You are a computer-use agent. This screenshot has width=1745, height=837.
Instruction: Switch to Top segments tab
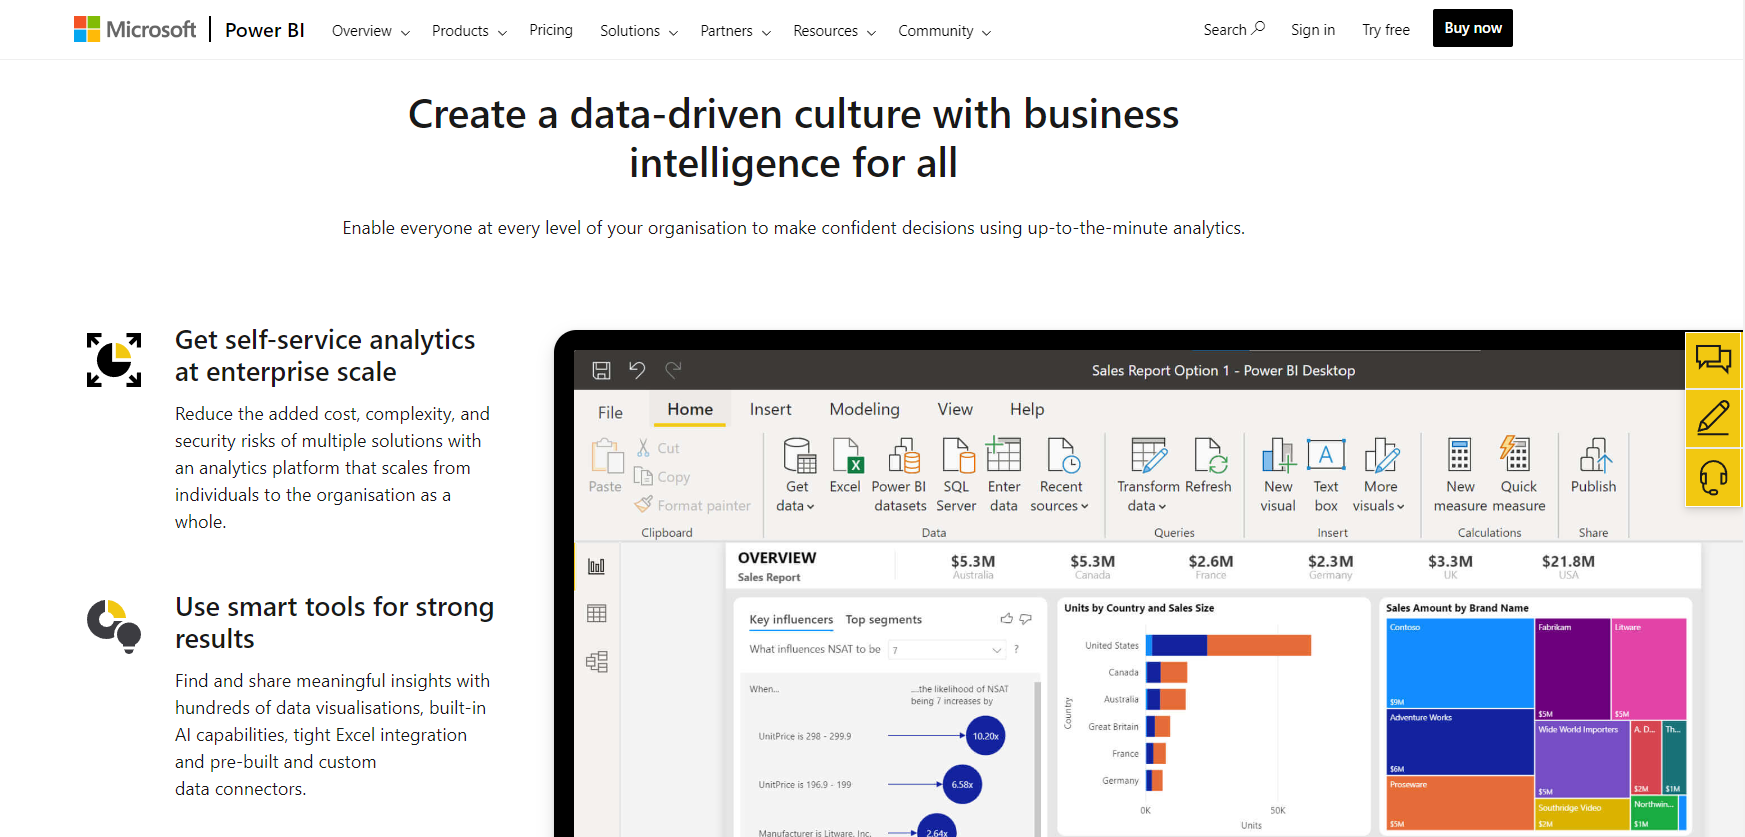(884, 620)
